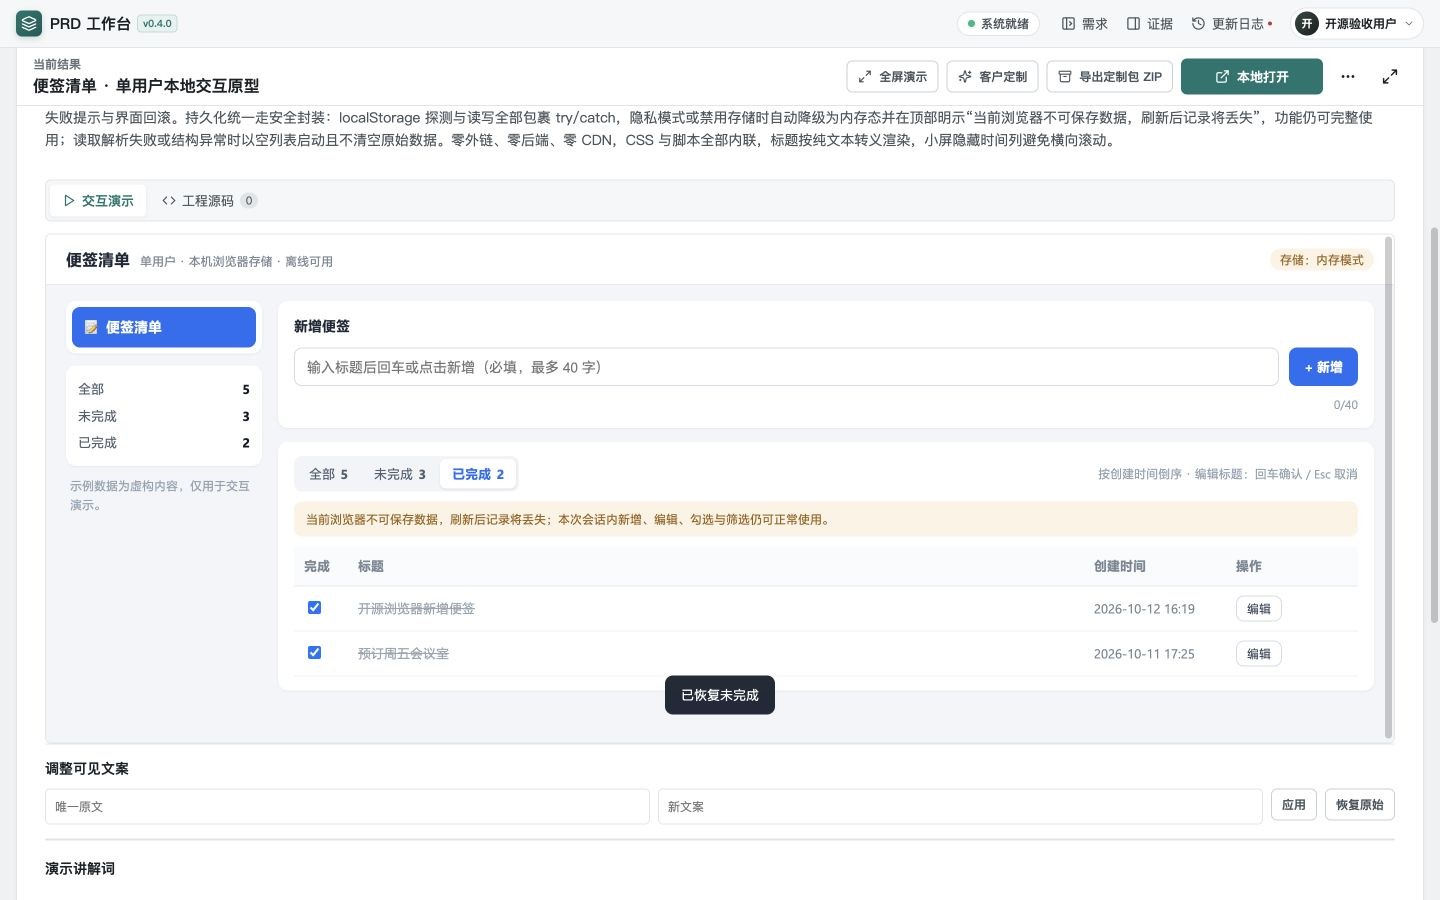
Task: Click the 新文案 input field
Action: pos(960,807)
